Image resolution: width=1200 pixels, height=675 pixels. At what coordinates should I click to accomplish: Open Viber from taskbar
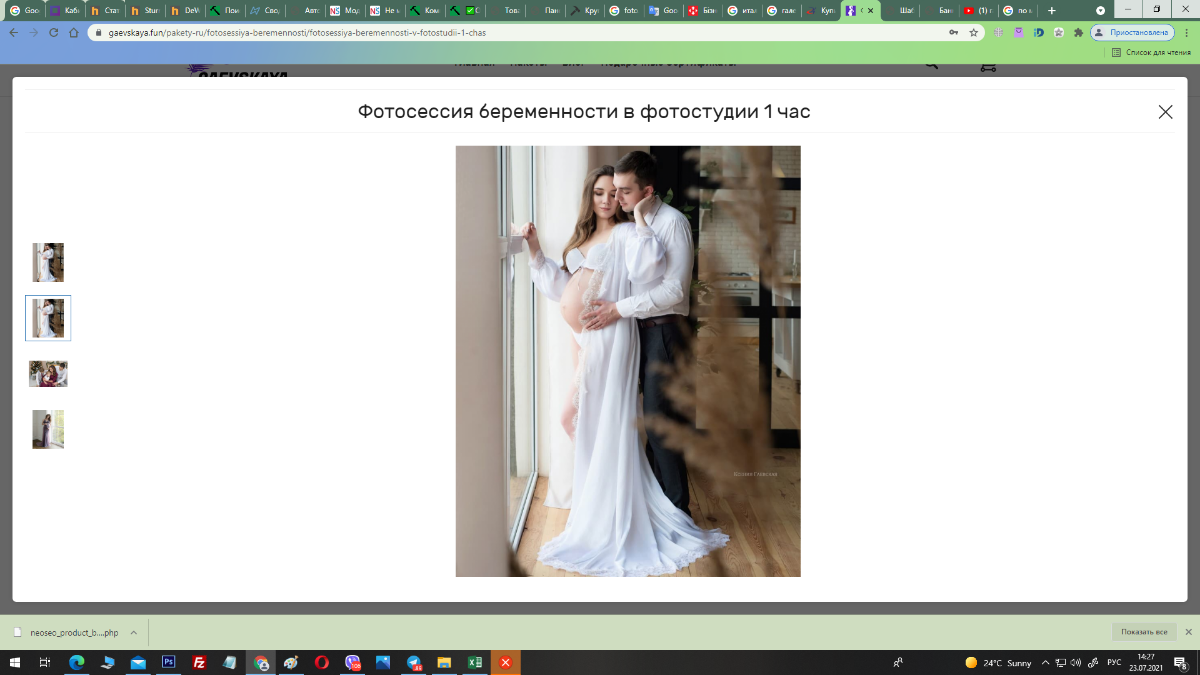pyautogui.click(x=352, y=662)
